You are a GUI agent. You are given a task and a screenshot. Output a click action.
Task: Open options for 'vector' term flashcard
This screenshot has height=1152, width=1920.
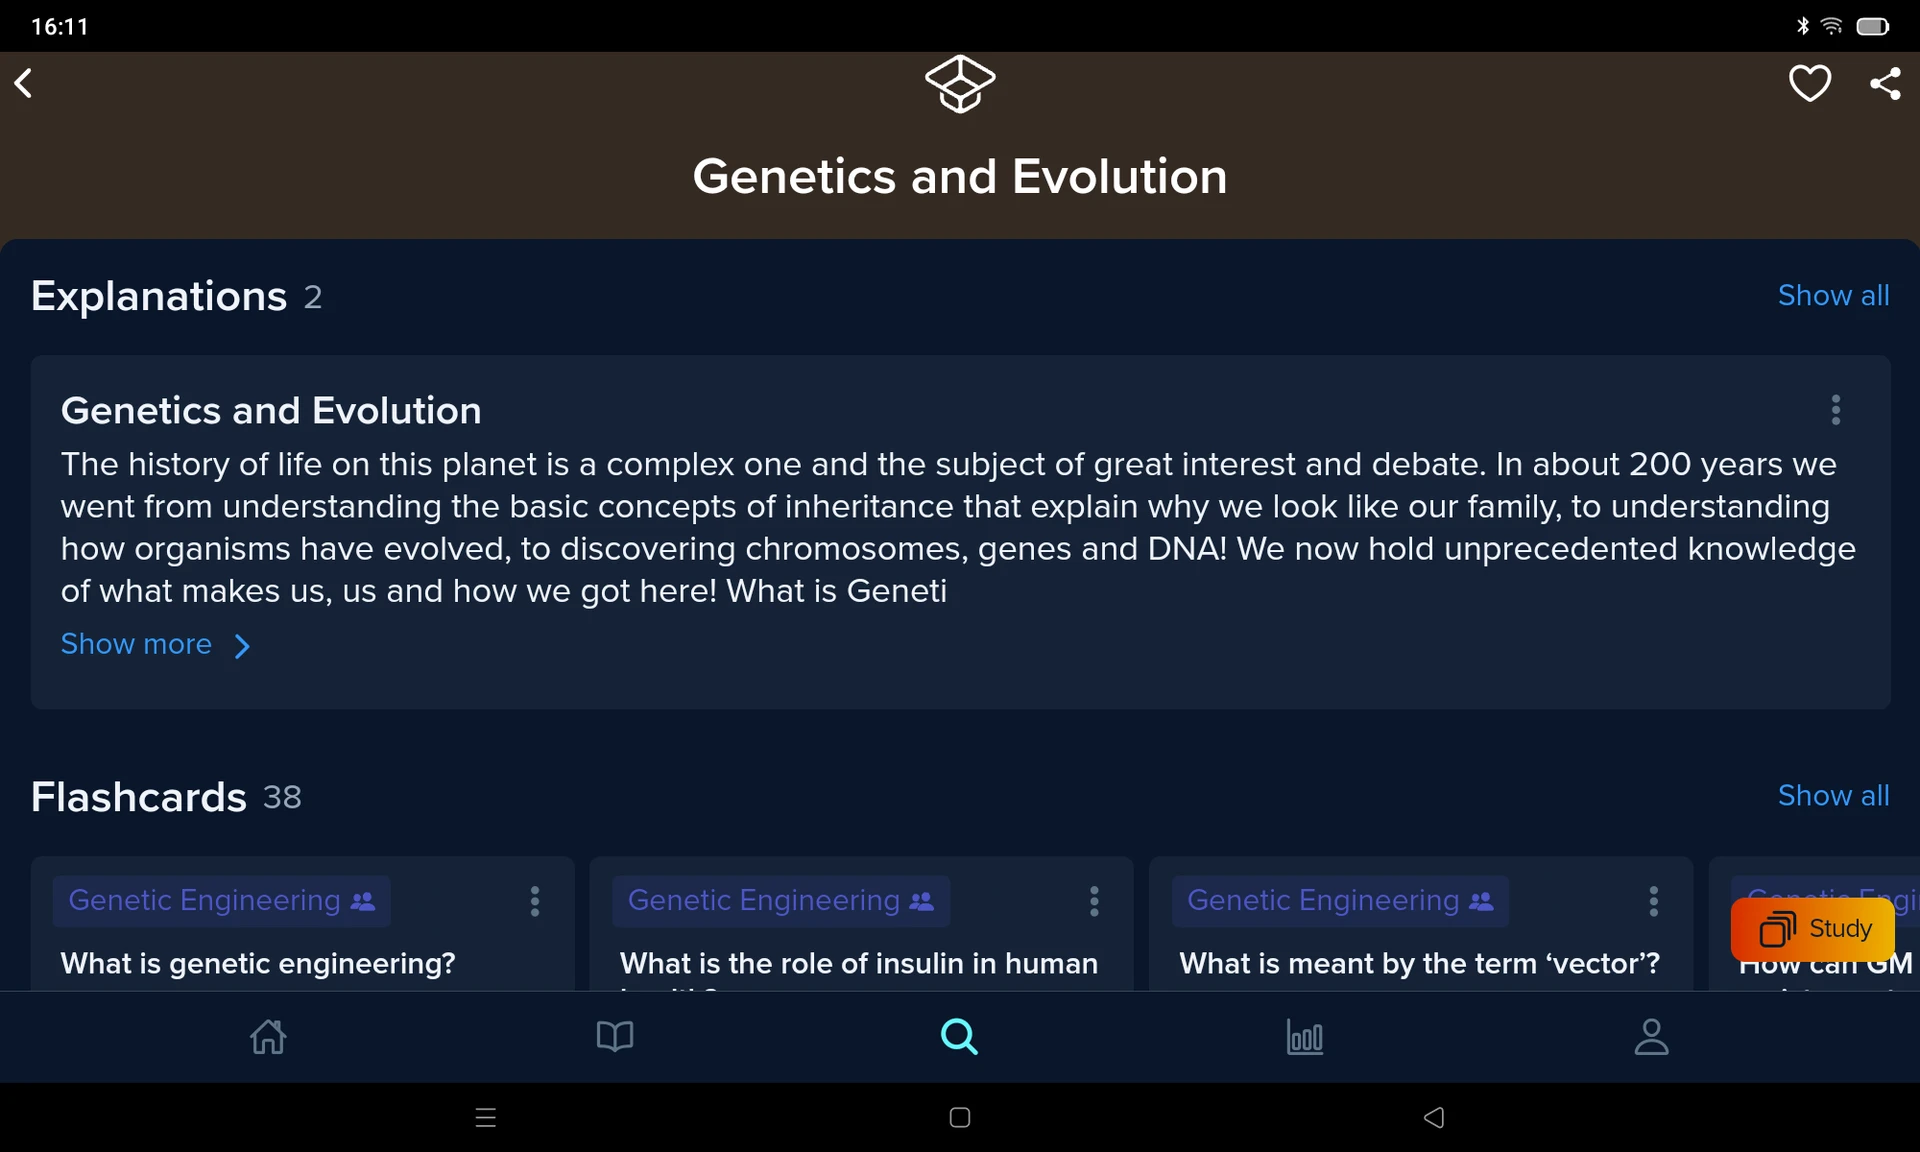(1653, 901)
